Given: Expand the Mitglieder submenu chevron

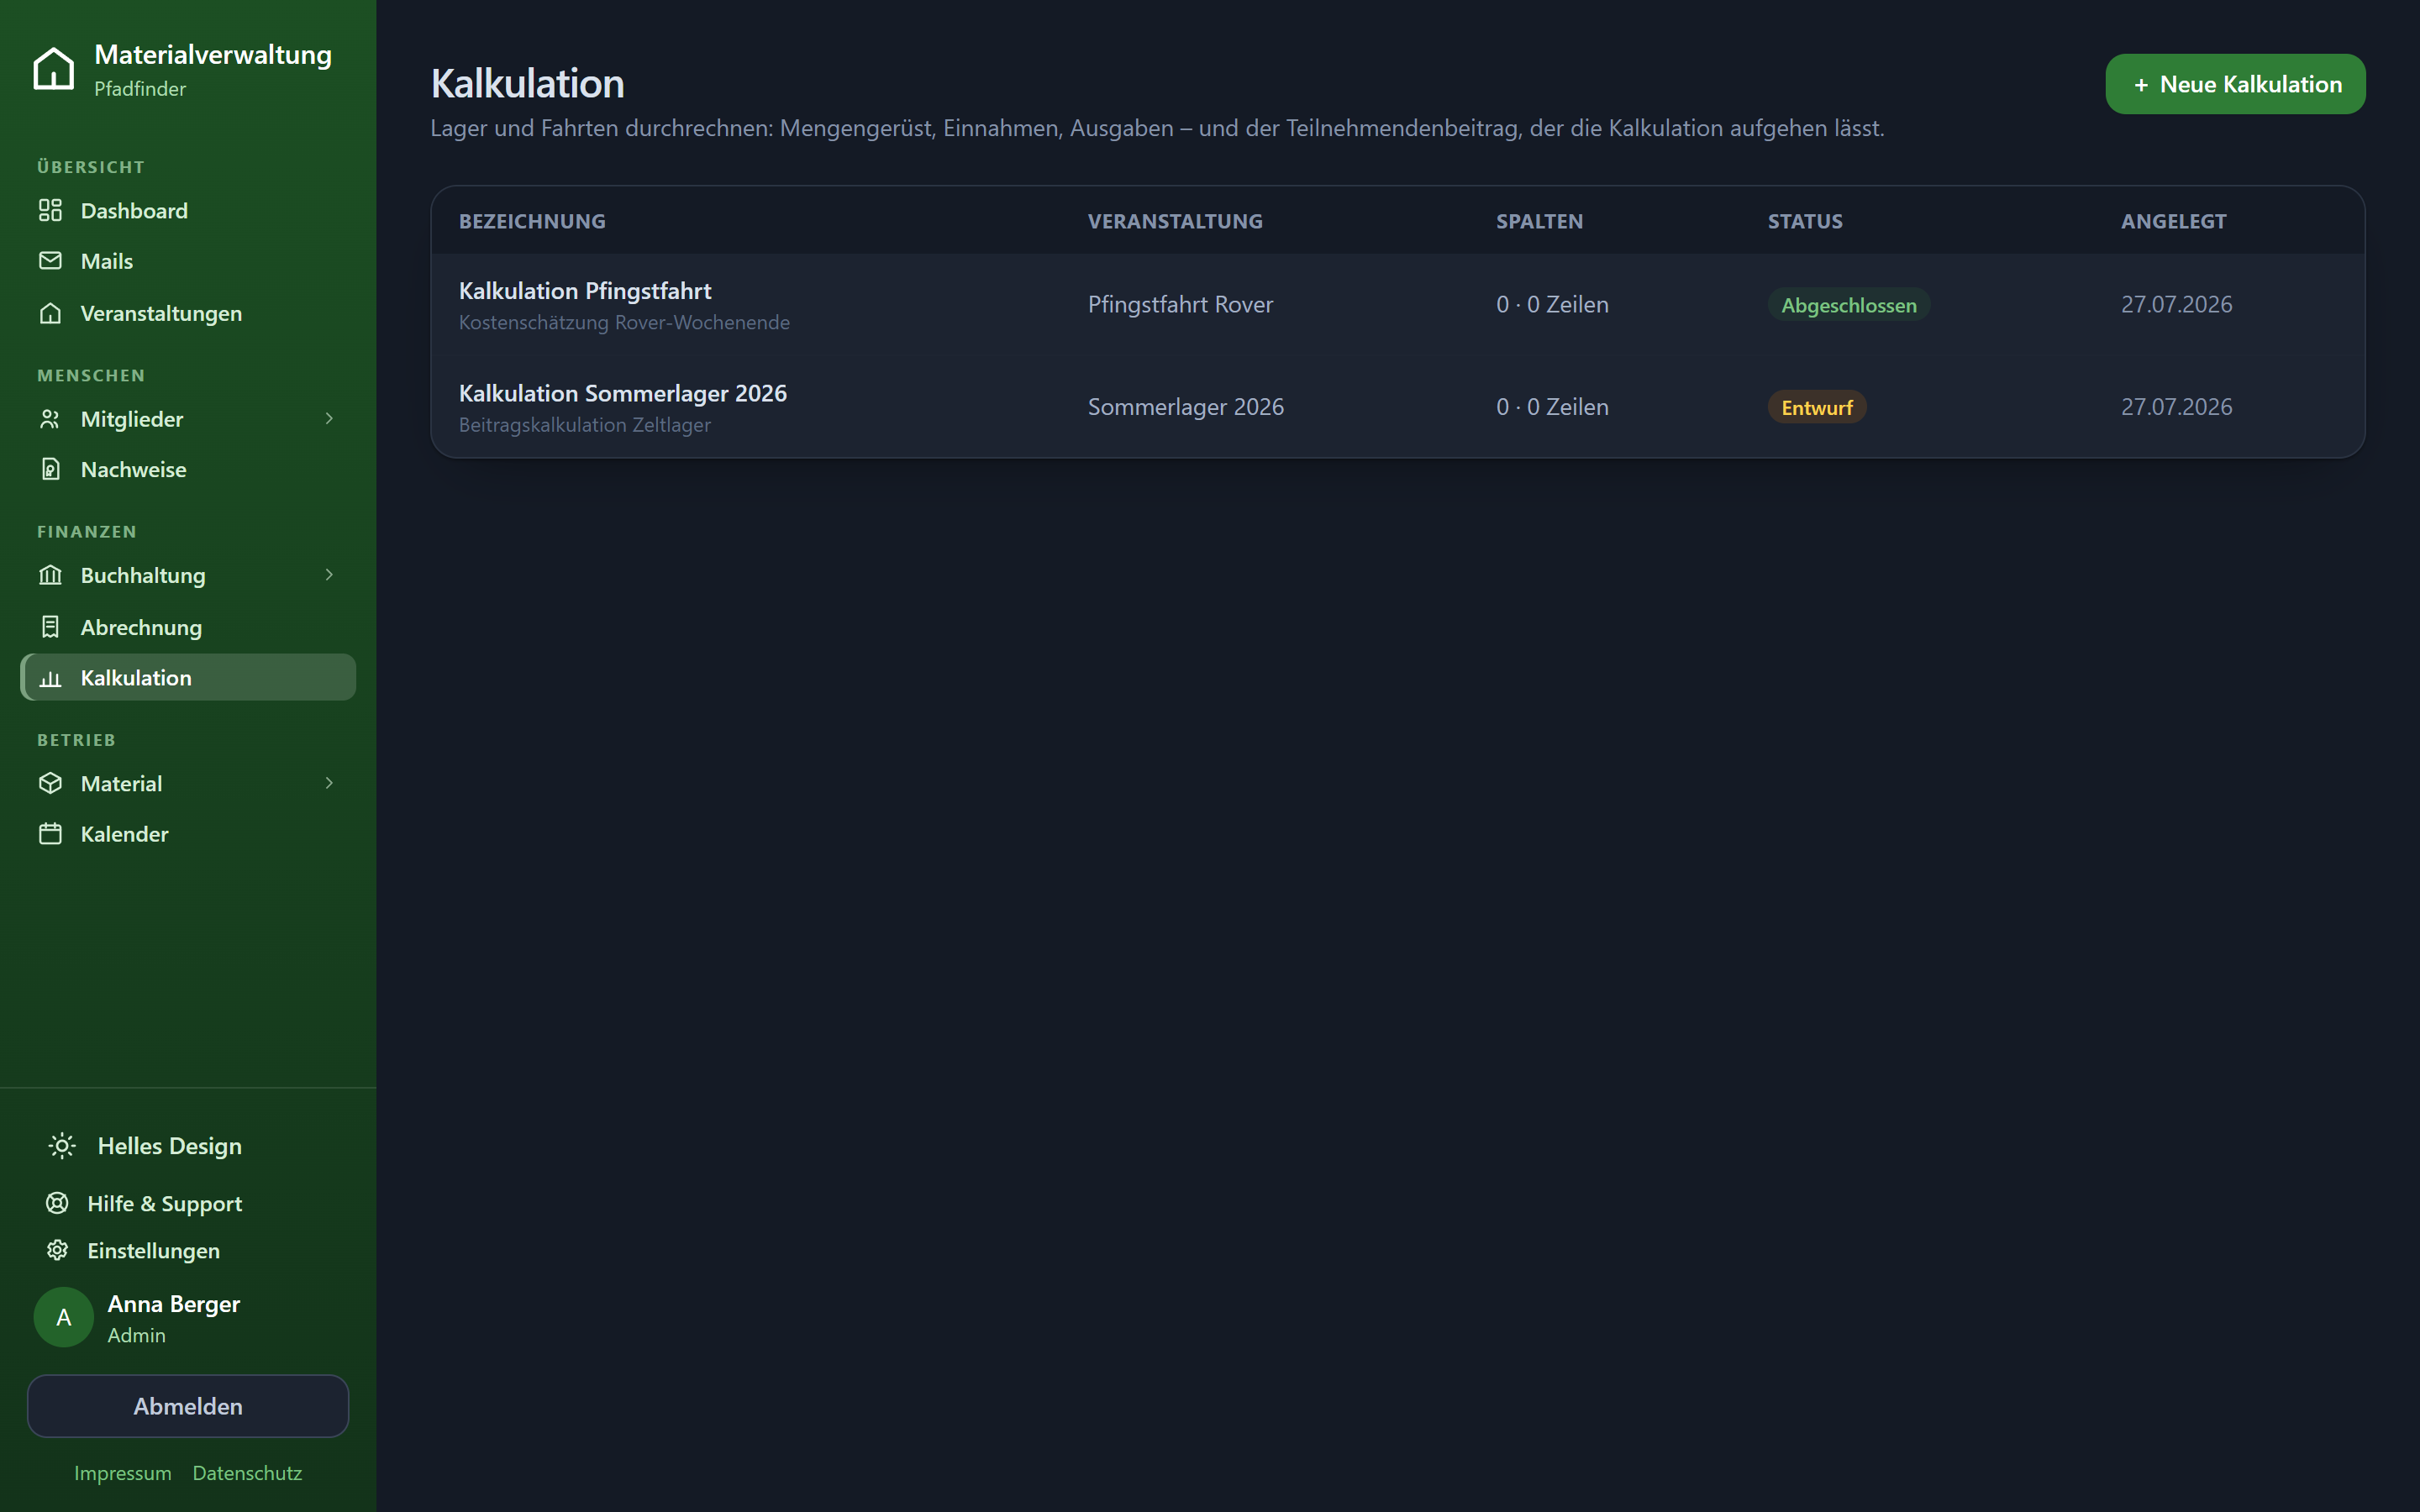Looking at the screenshot, I should pos(329,419).
